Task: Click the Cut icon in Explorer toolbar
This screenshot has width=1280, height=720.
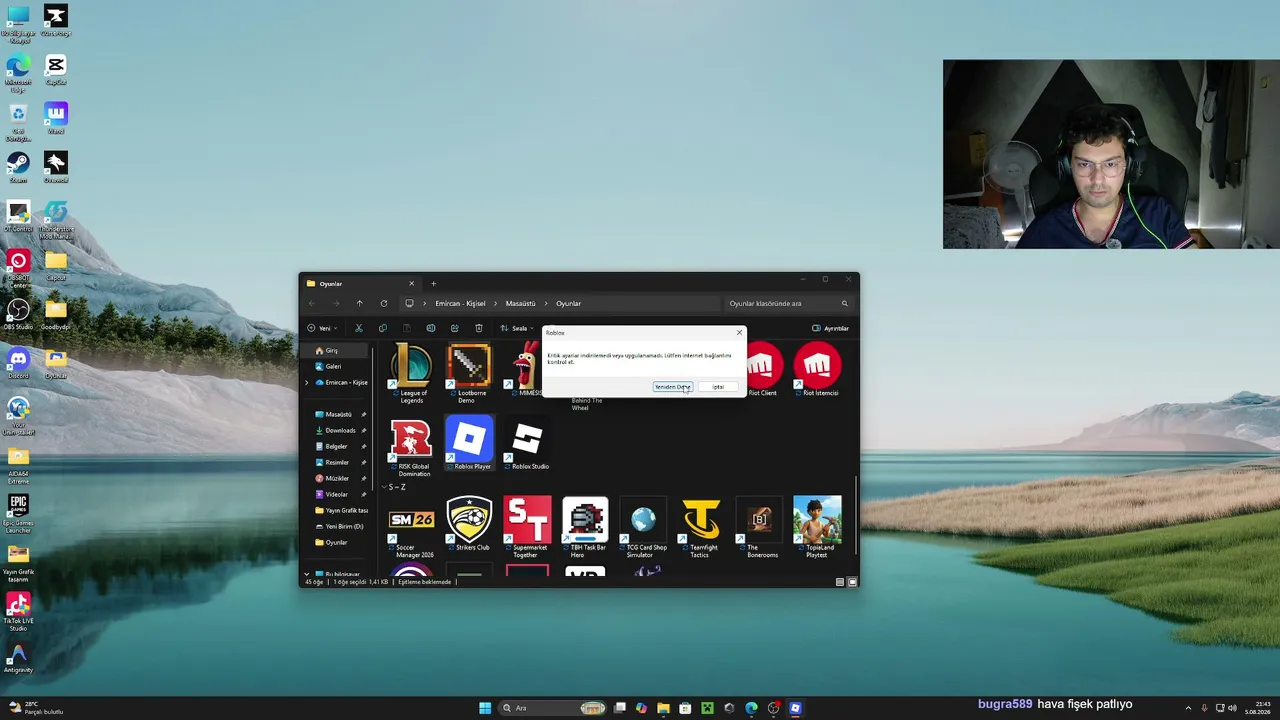Action: [x=359, y=328]
